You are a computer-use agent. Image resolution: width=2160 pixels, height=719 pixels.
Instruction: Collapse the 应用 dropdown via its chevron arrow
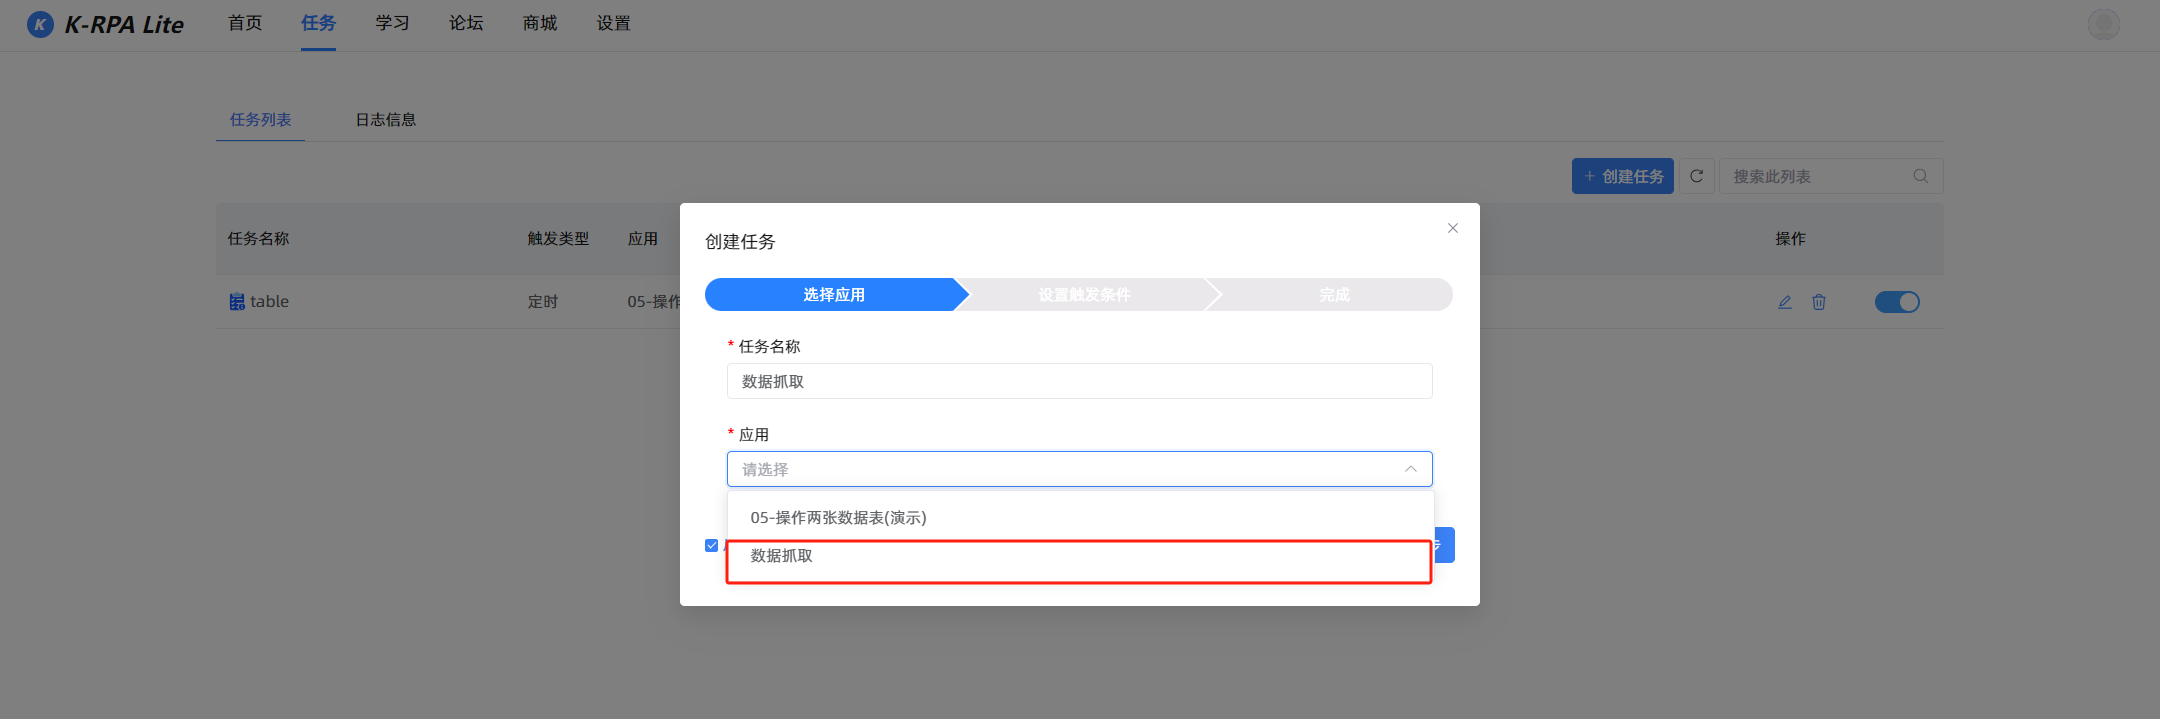coord(1410,469)
